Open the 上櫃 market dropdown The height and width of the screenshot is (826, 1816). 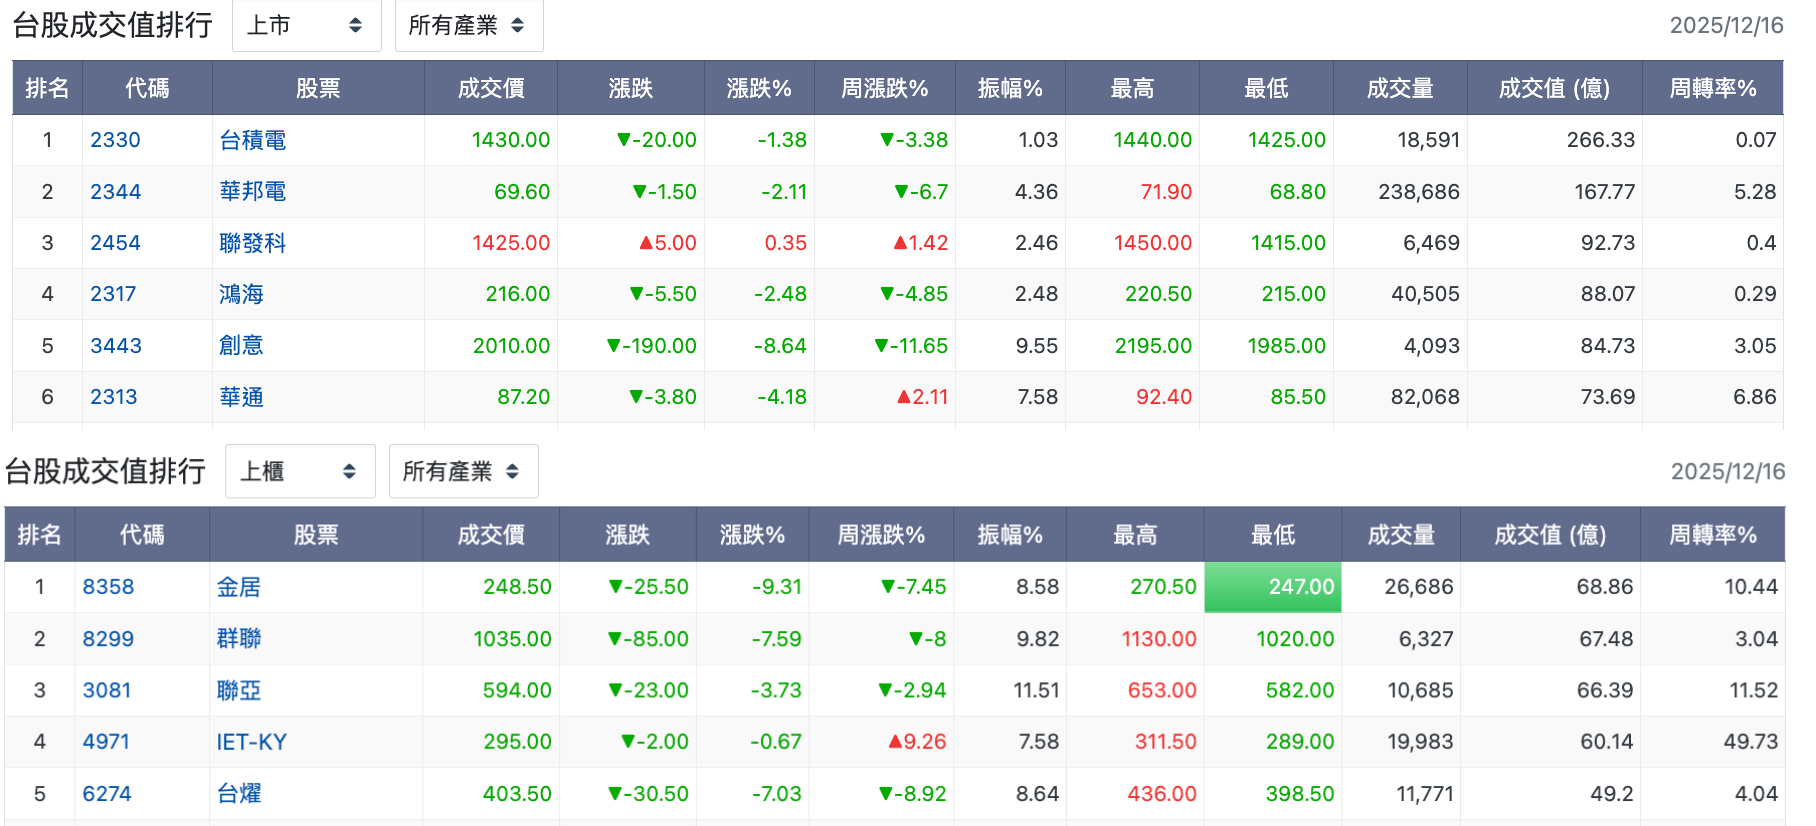[x=300, y=471]
